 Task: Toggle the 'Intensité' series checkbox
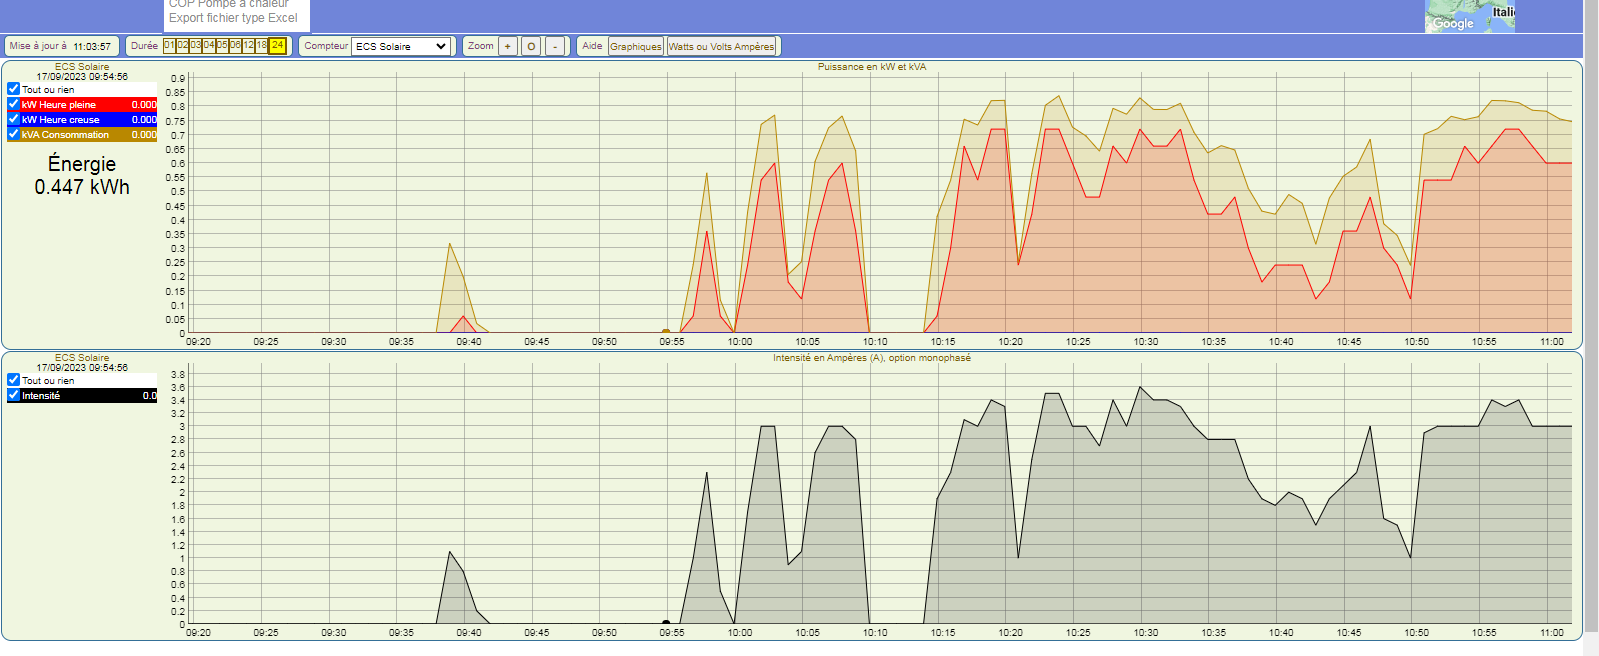(x=14, y=395)
